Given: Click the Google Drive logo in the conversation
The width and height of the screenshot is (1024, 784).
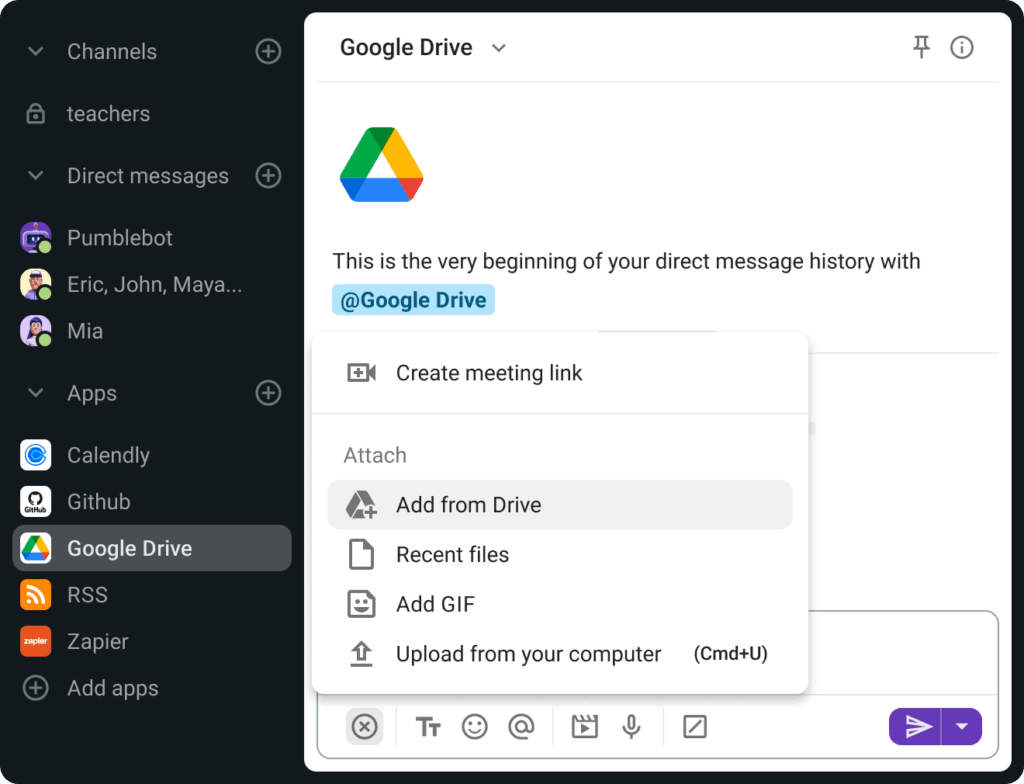Looking at the screenshot, I should tap(381, 165).
